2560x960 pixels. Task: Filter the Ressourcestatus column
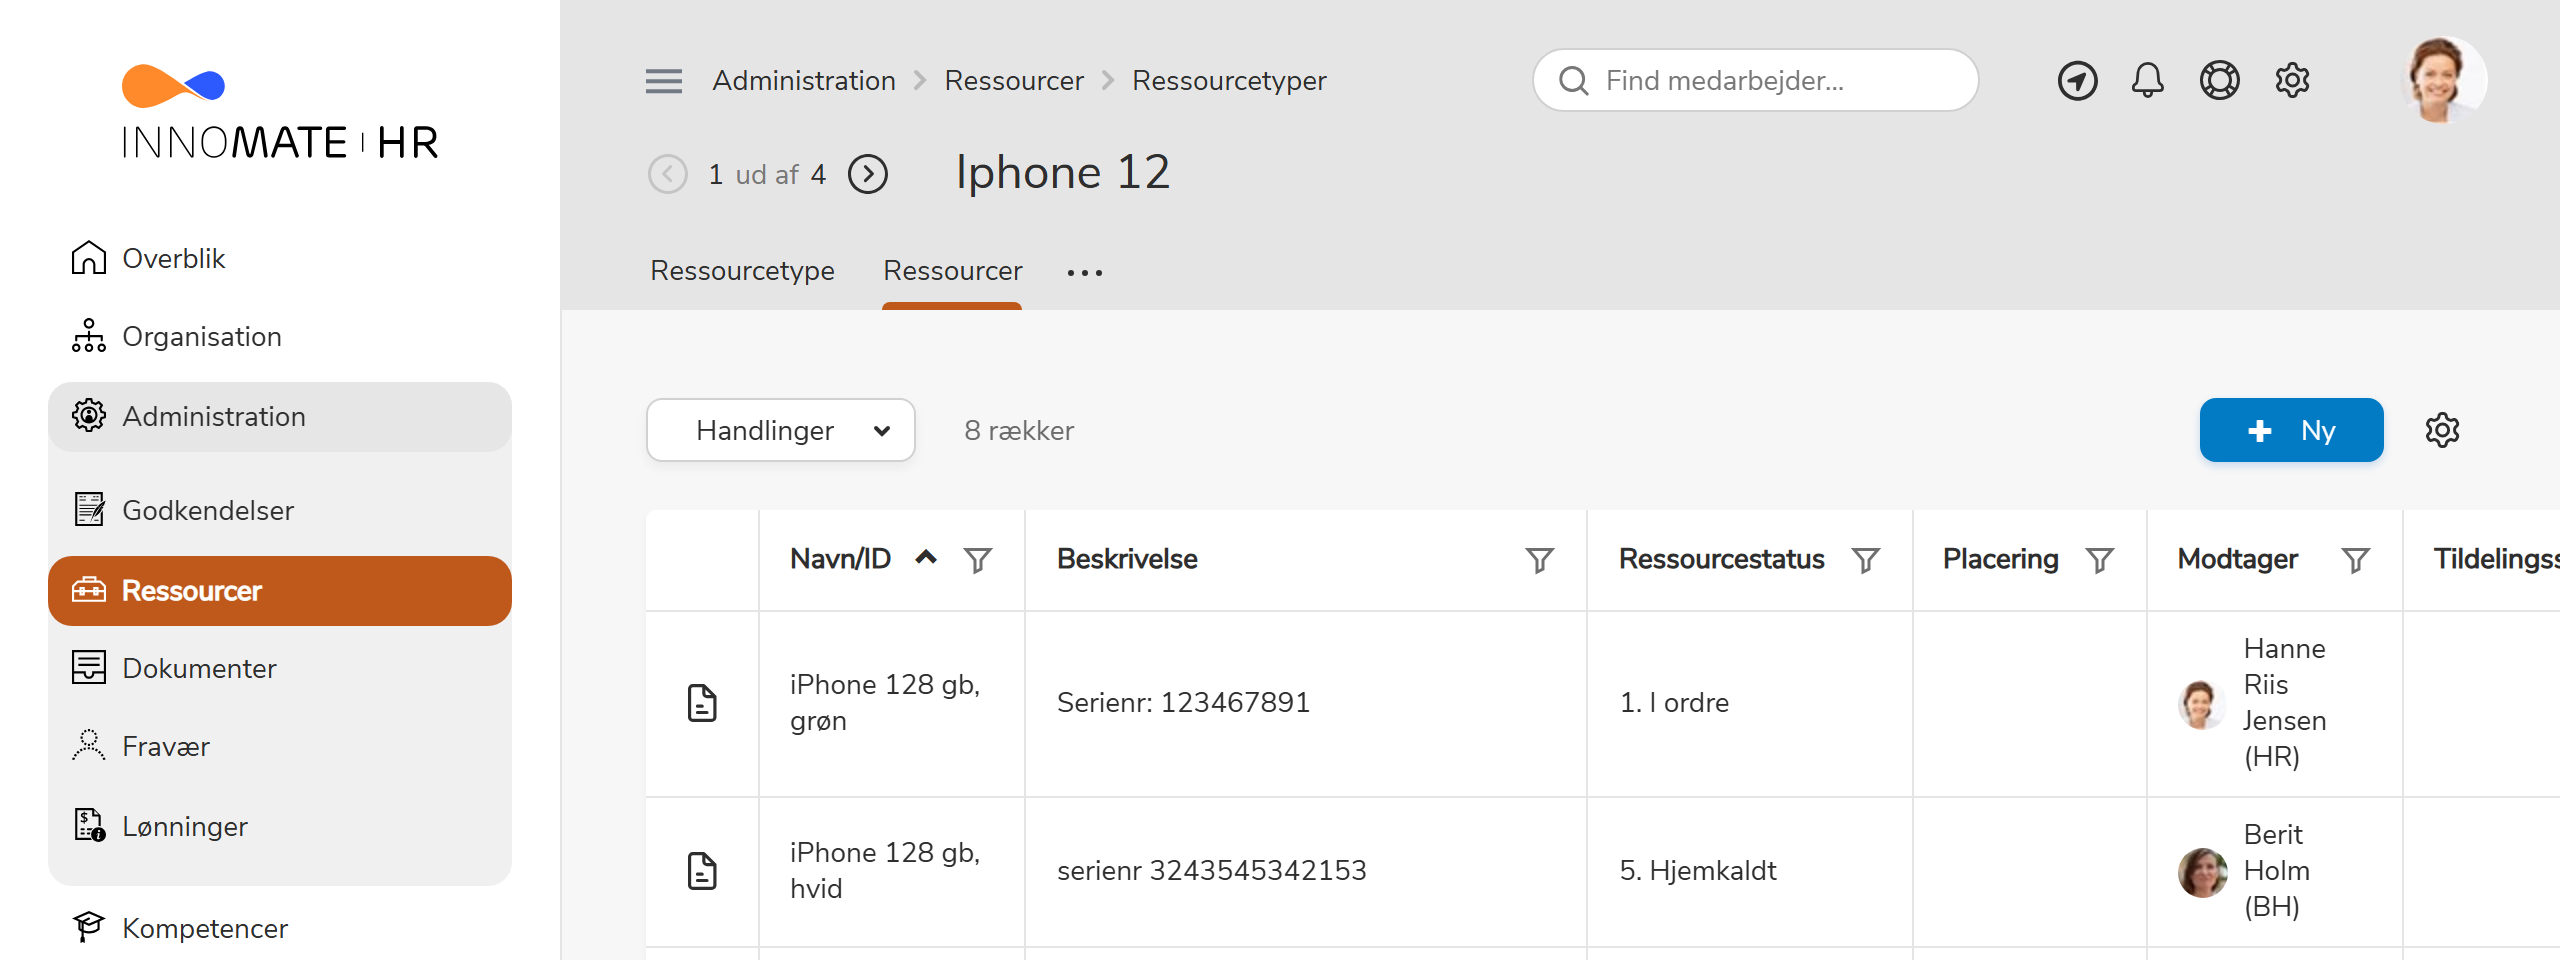(1865, 560)
